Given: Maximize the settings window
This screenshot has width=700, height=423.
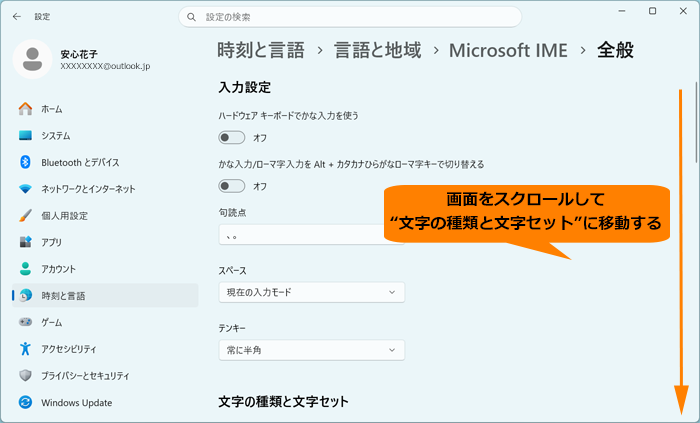Looking at the screenshot, I should tap(652, 11).
